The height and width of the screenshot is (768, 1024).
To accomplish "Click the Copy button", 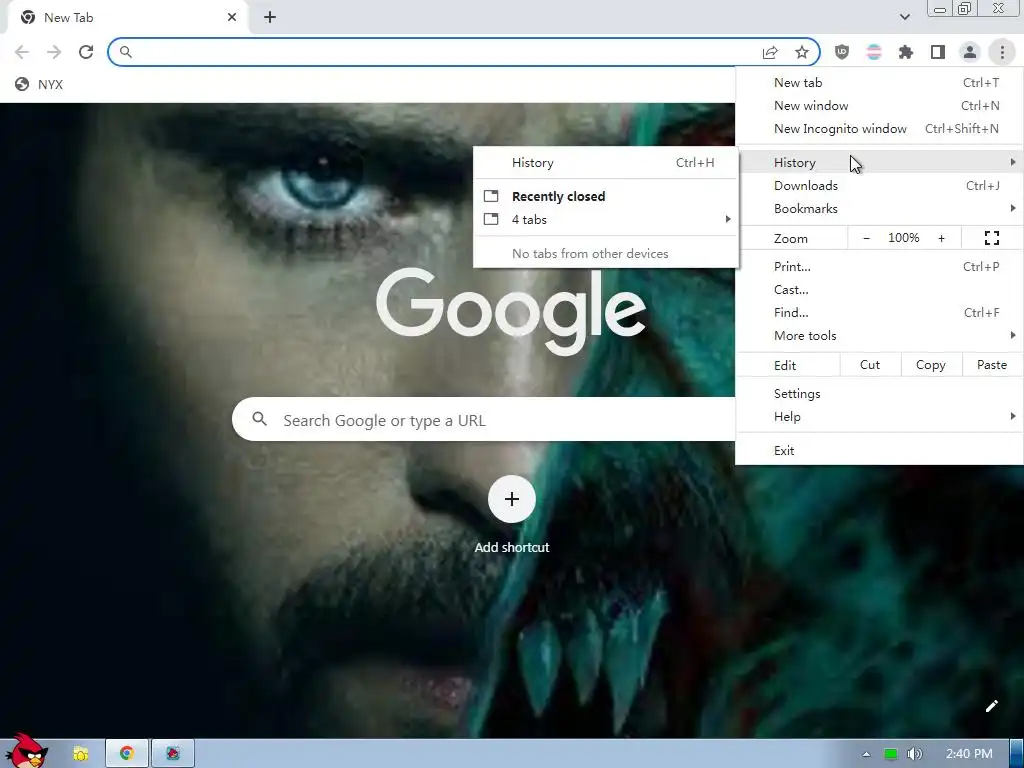I will [931, 365].
